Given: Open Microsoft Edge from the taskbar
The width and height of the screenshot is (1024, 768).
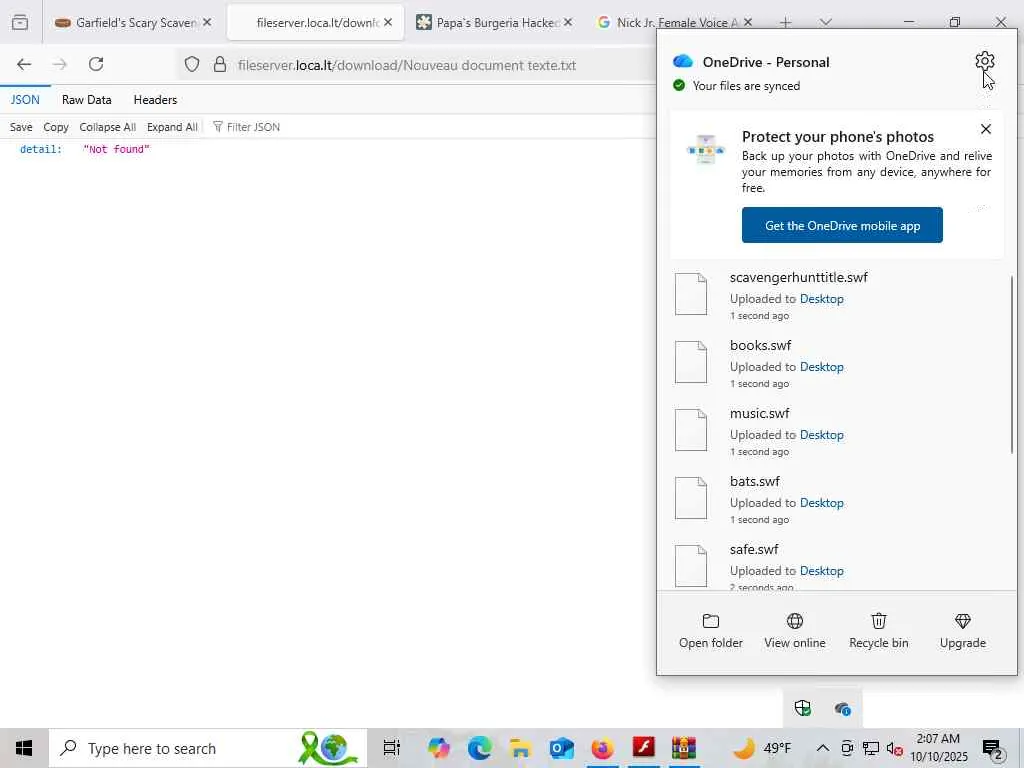Looking at the screenshot, I should click(x=479, y=748).
